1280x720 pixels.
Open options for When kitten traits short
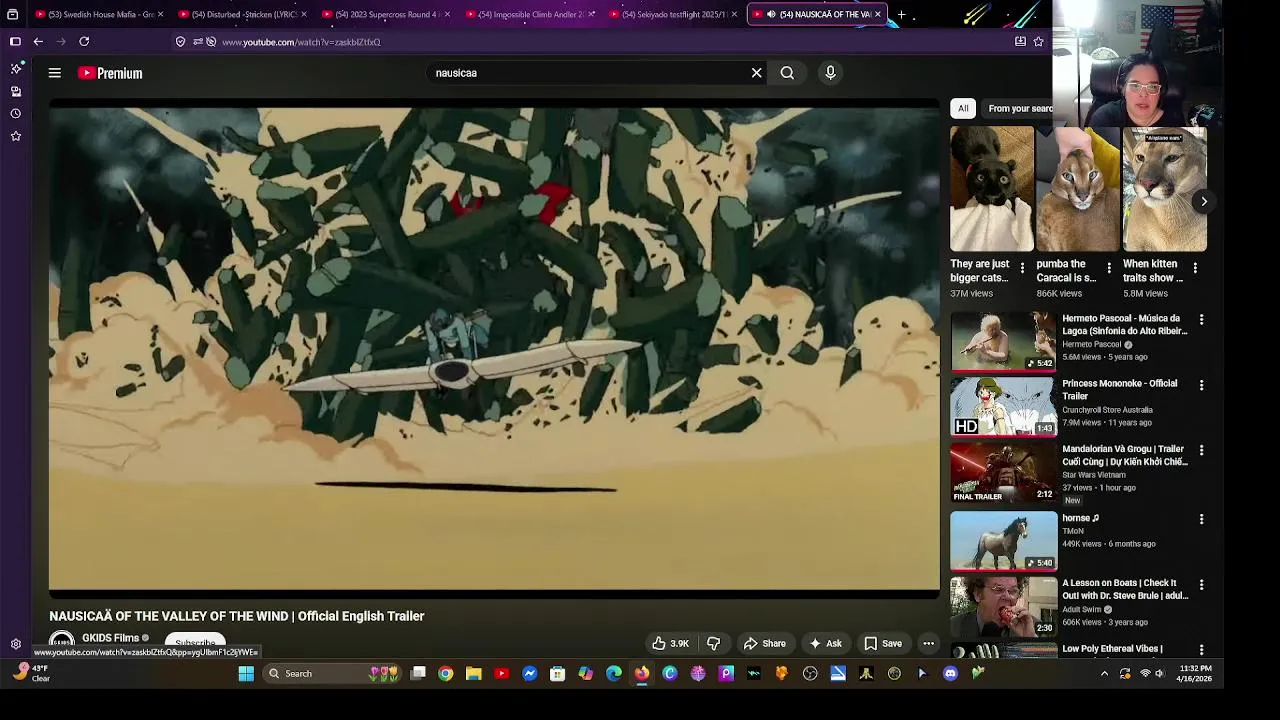tap(1195, 268)
